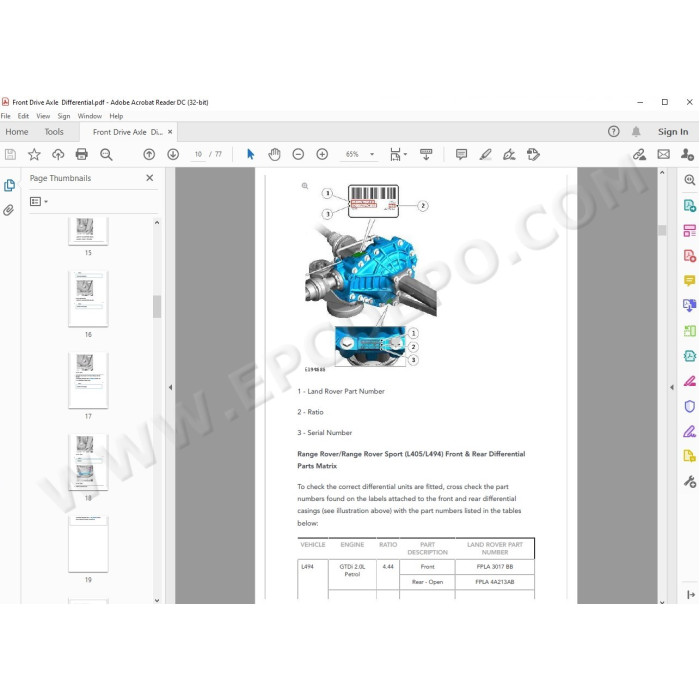Viewport: 700px width, 700px height.
Task: Open the File menu
Action: pyautogui.click(x=5, y=116)
